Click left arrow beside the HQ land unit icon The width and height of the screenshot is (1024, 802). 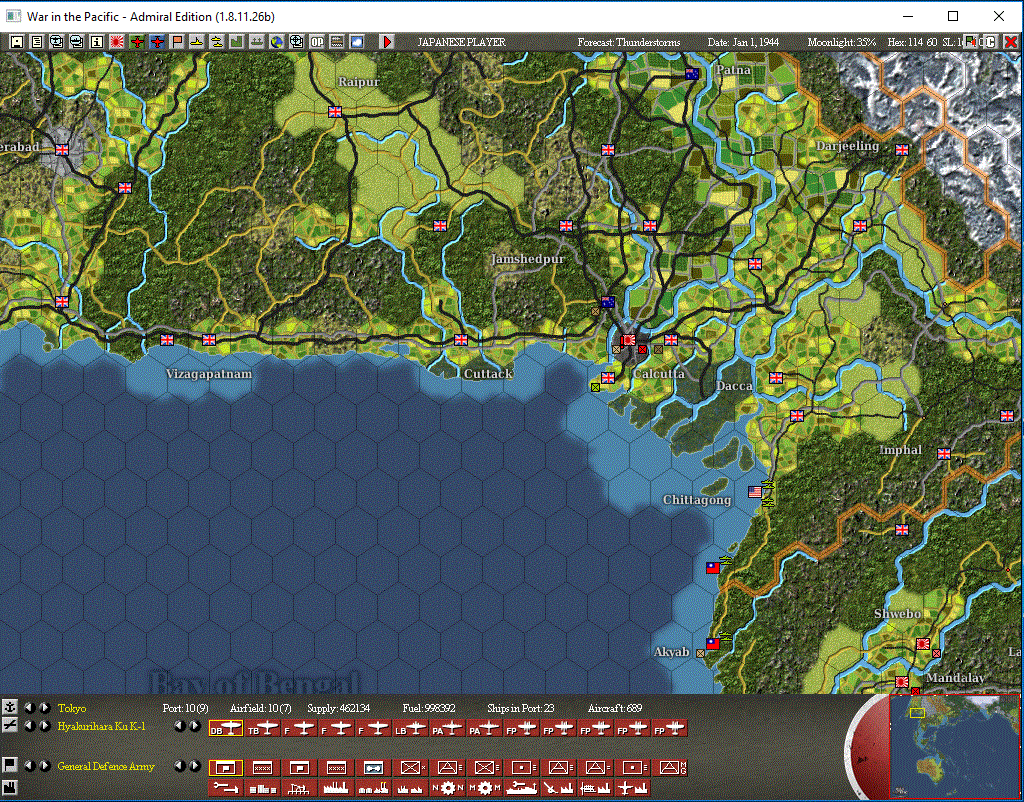click(x=179, y=765)
